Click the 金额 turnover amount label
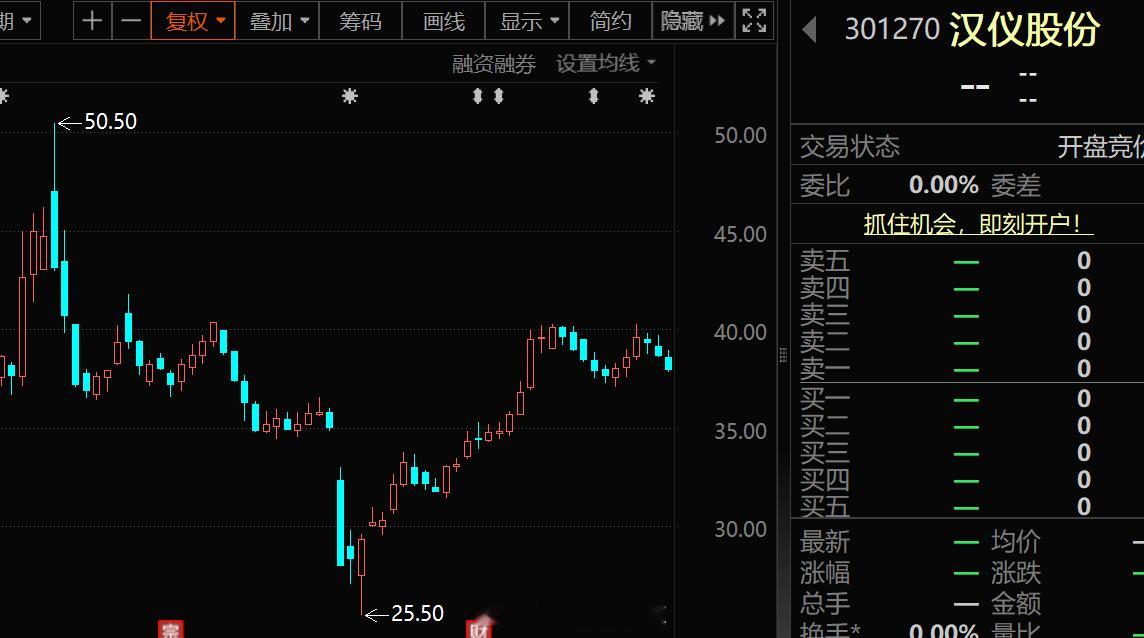The image size is (1144, 638). [1016, 604]
